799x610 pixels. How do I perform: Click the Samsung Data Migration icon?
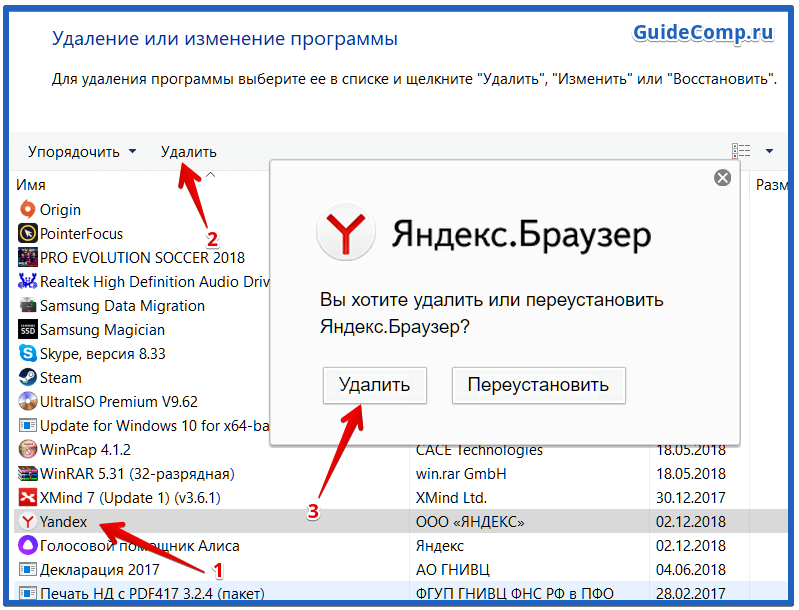[x=28, y=305]
